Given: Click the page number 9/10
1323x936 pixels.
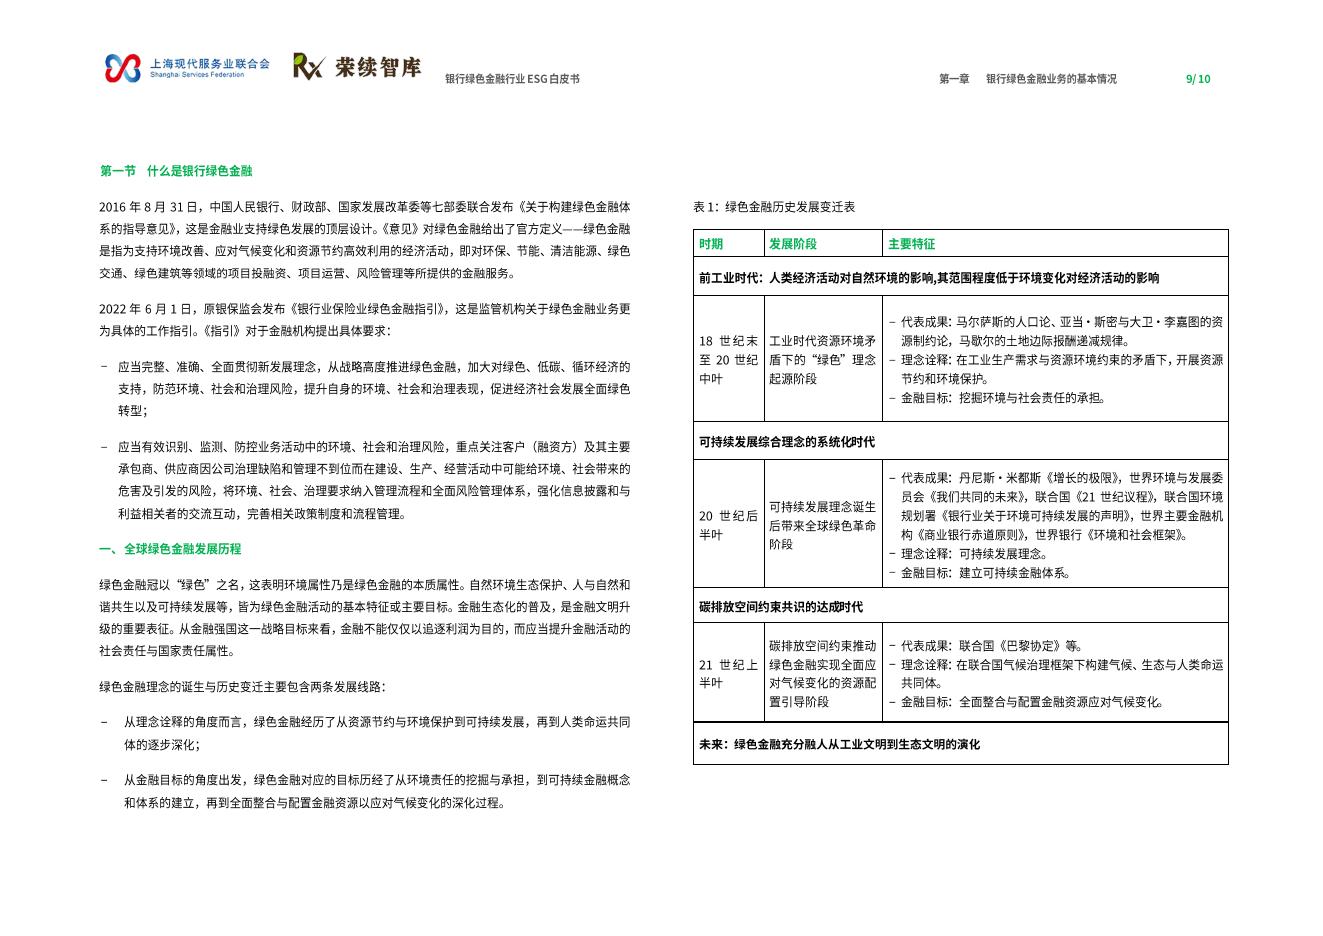Looking at the screenshot, I should tap(1197, 79).
